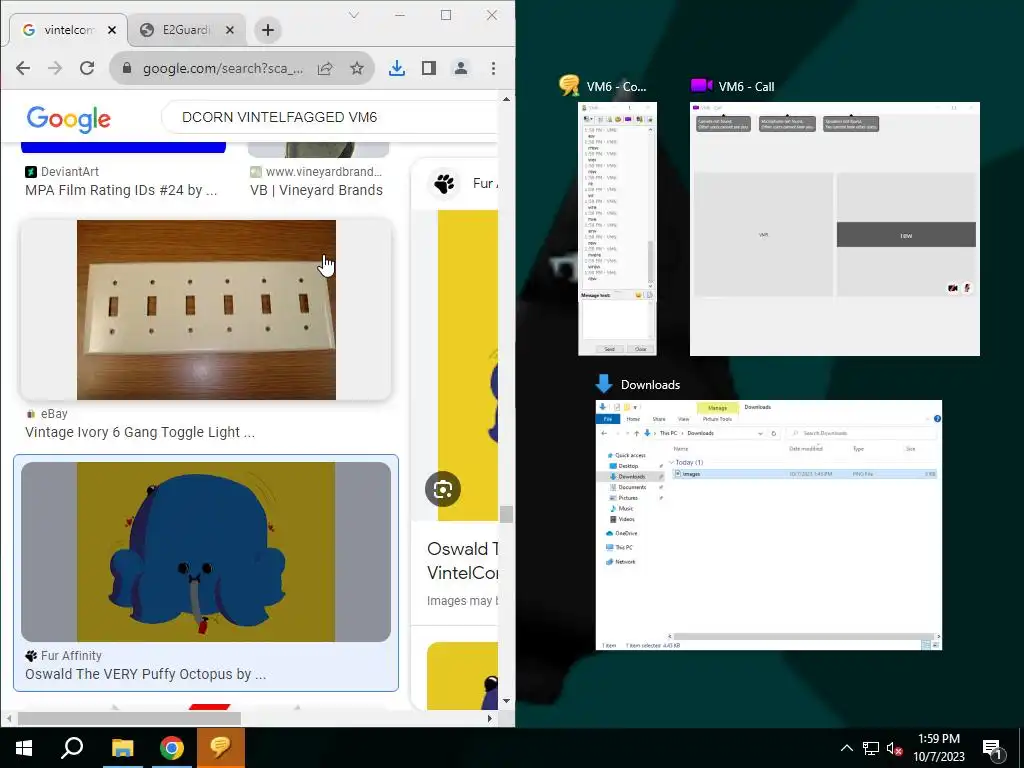Open the VB Vineyard Brands result
This screenshot has width=1024, height=768.
click(x=316, y=190)
